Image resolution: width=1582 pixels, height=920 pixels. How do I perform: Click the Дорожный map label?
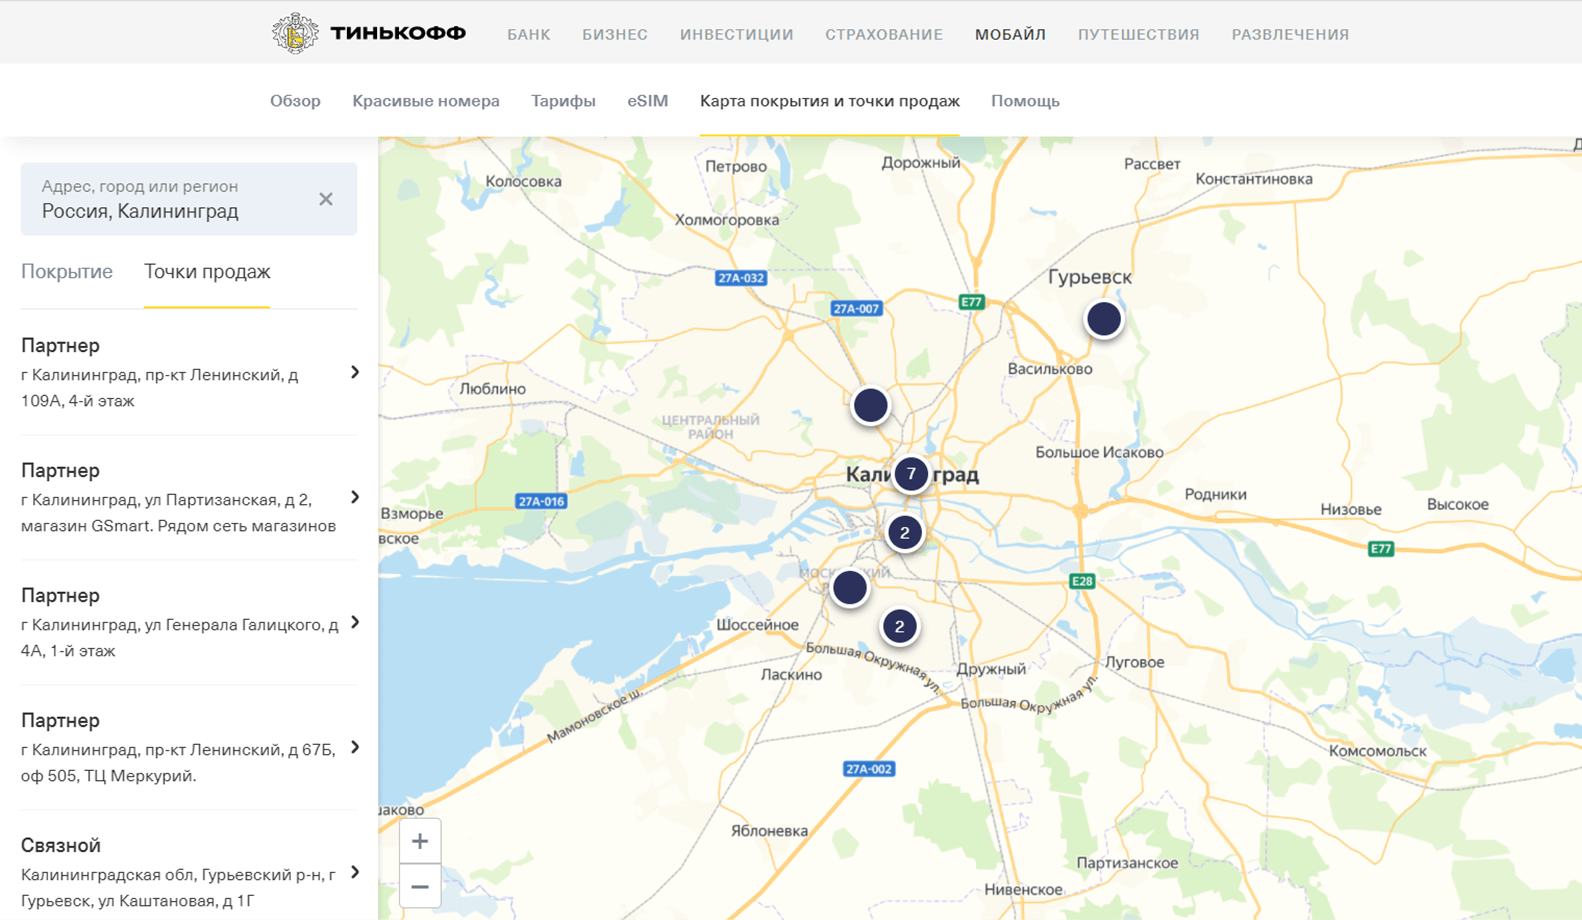[921, 163]
